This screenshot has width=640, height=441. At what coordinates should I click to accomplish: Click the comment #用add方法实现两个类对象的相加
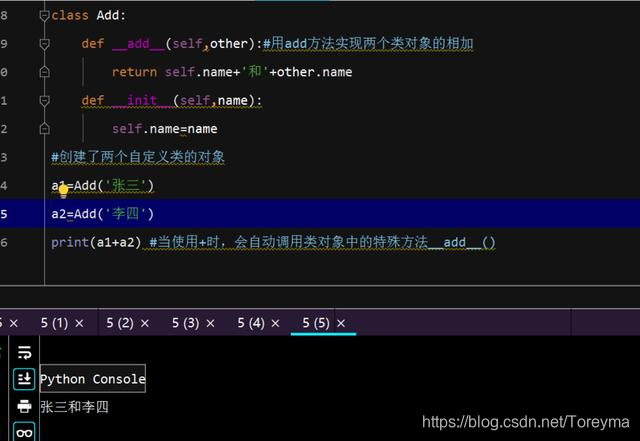click(368, 43)
